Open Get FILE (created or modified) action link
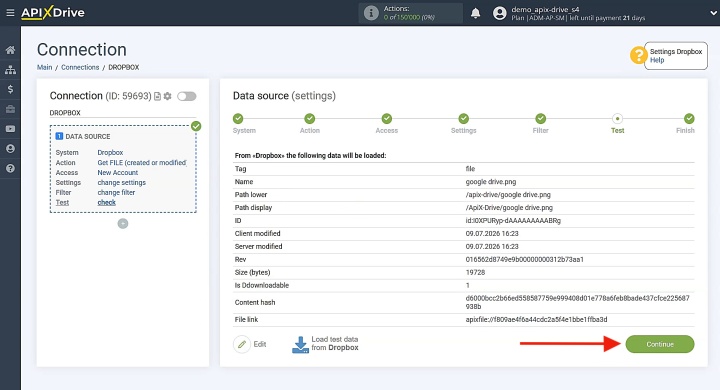 (142, 163)
